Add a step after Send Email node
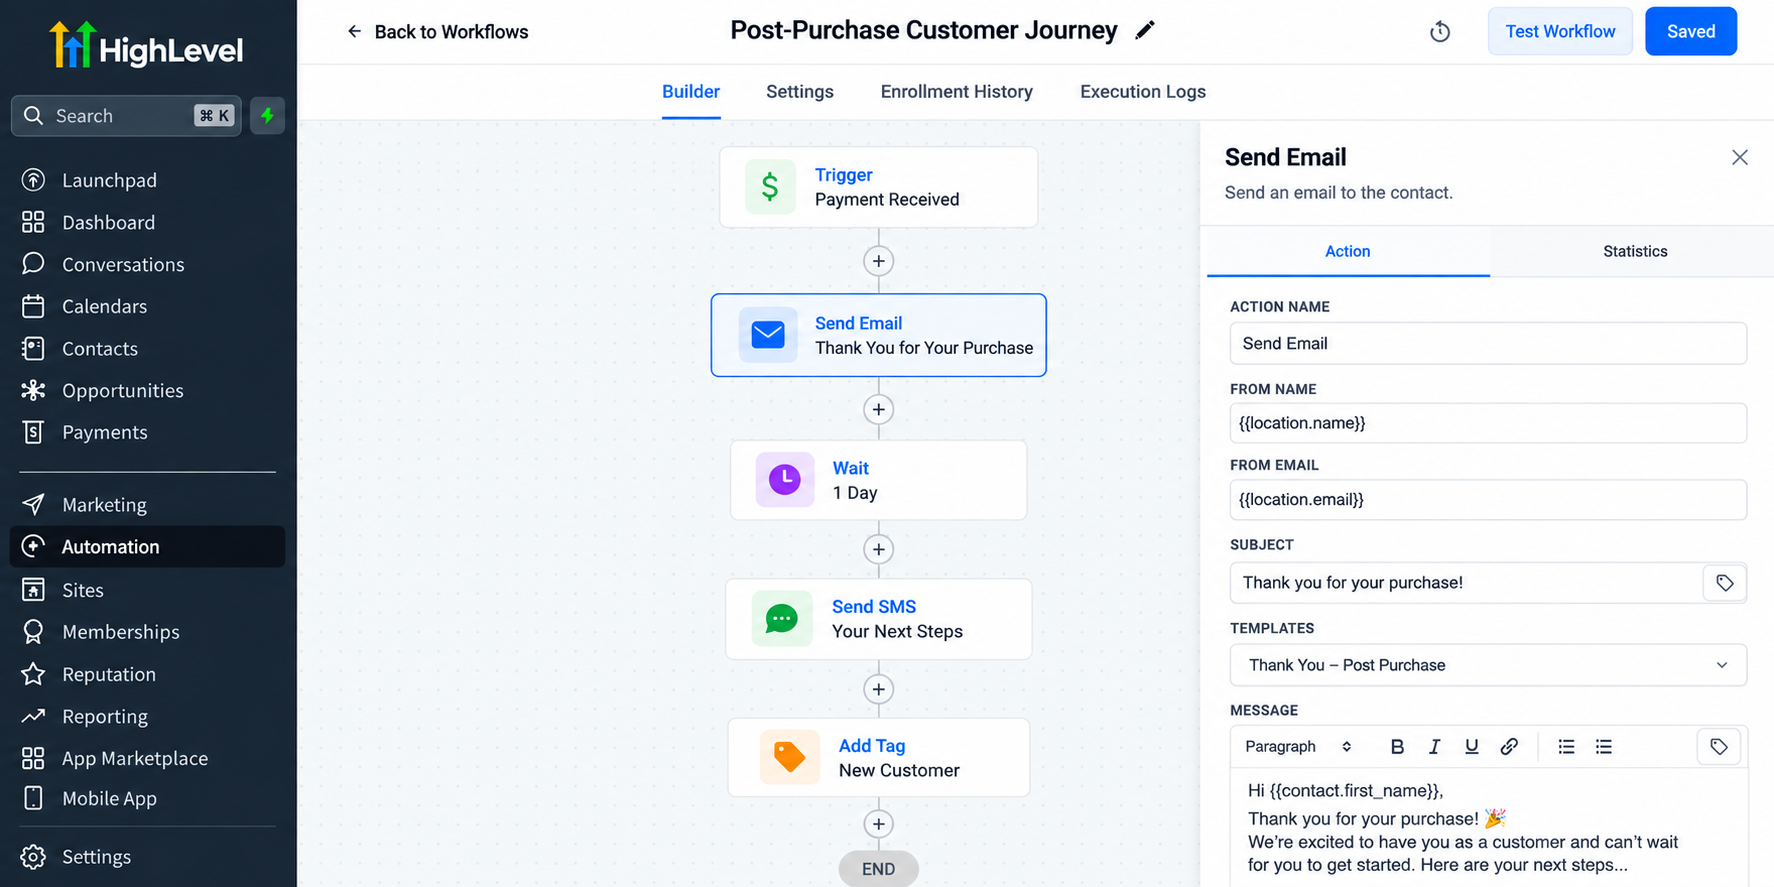1774x887 pixels. point(878,409)
